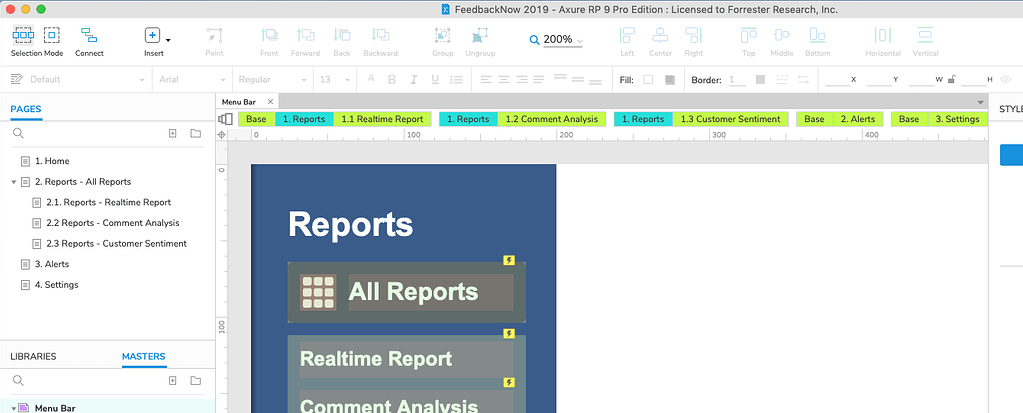The width and height of the screenshot is (1023, 413).
Task: Align widgets Left
Action: (x=627, y=35)
